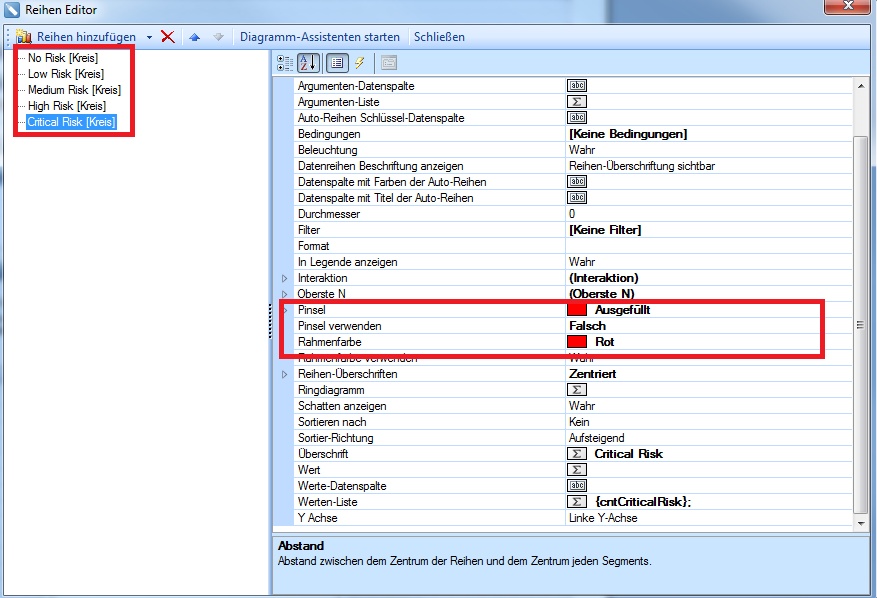Click sigma formula icon beside Werten-Liste
Screen dimensions: 877x598
(x=577, y=502)
